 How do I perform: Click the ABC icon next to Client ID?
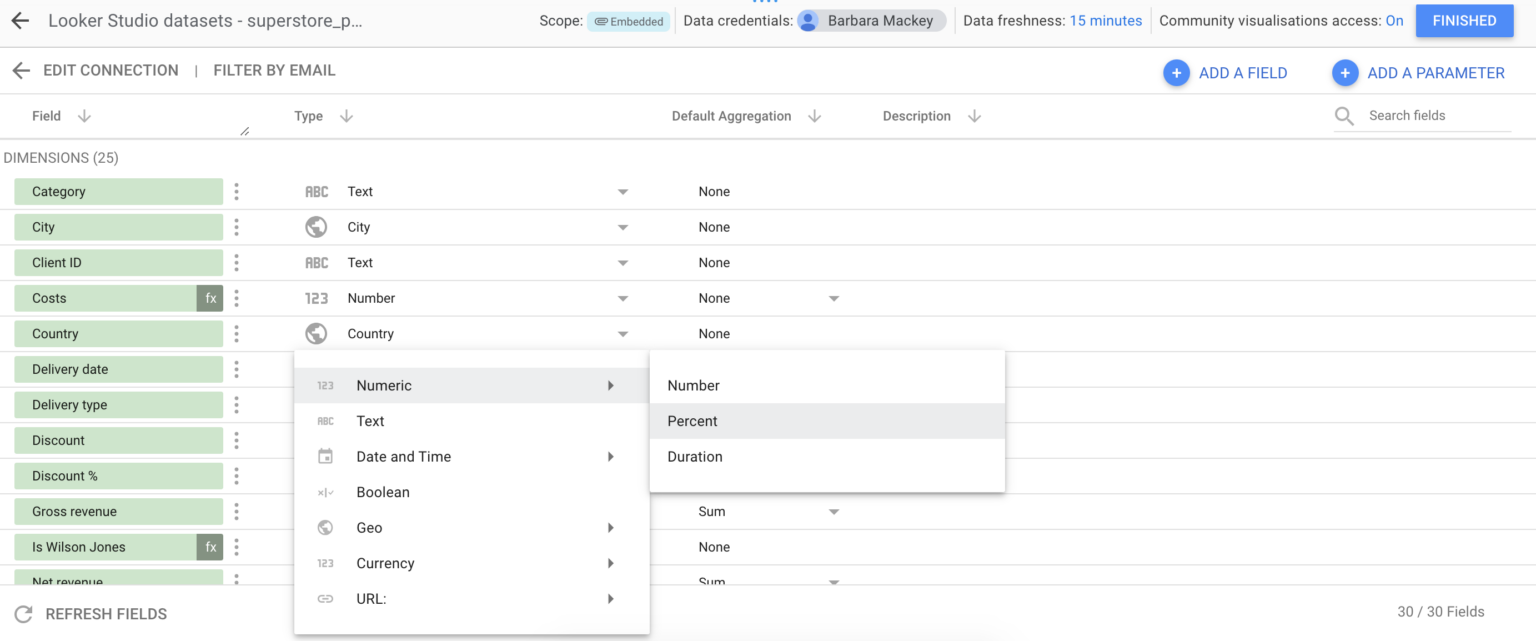coord(316,262)
